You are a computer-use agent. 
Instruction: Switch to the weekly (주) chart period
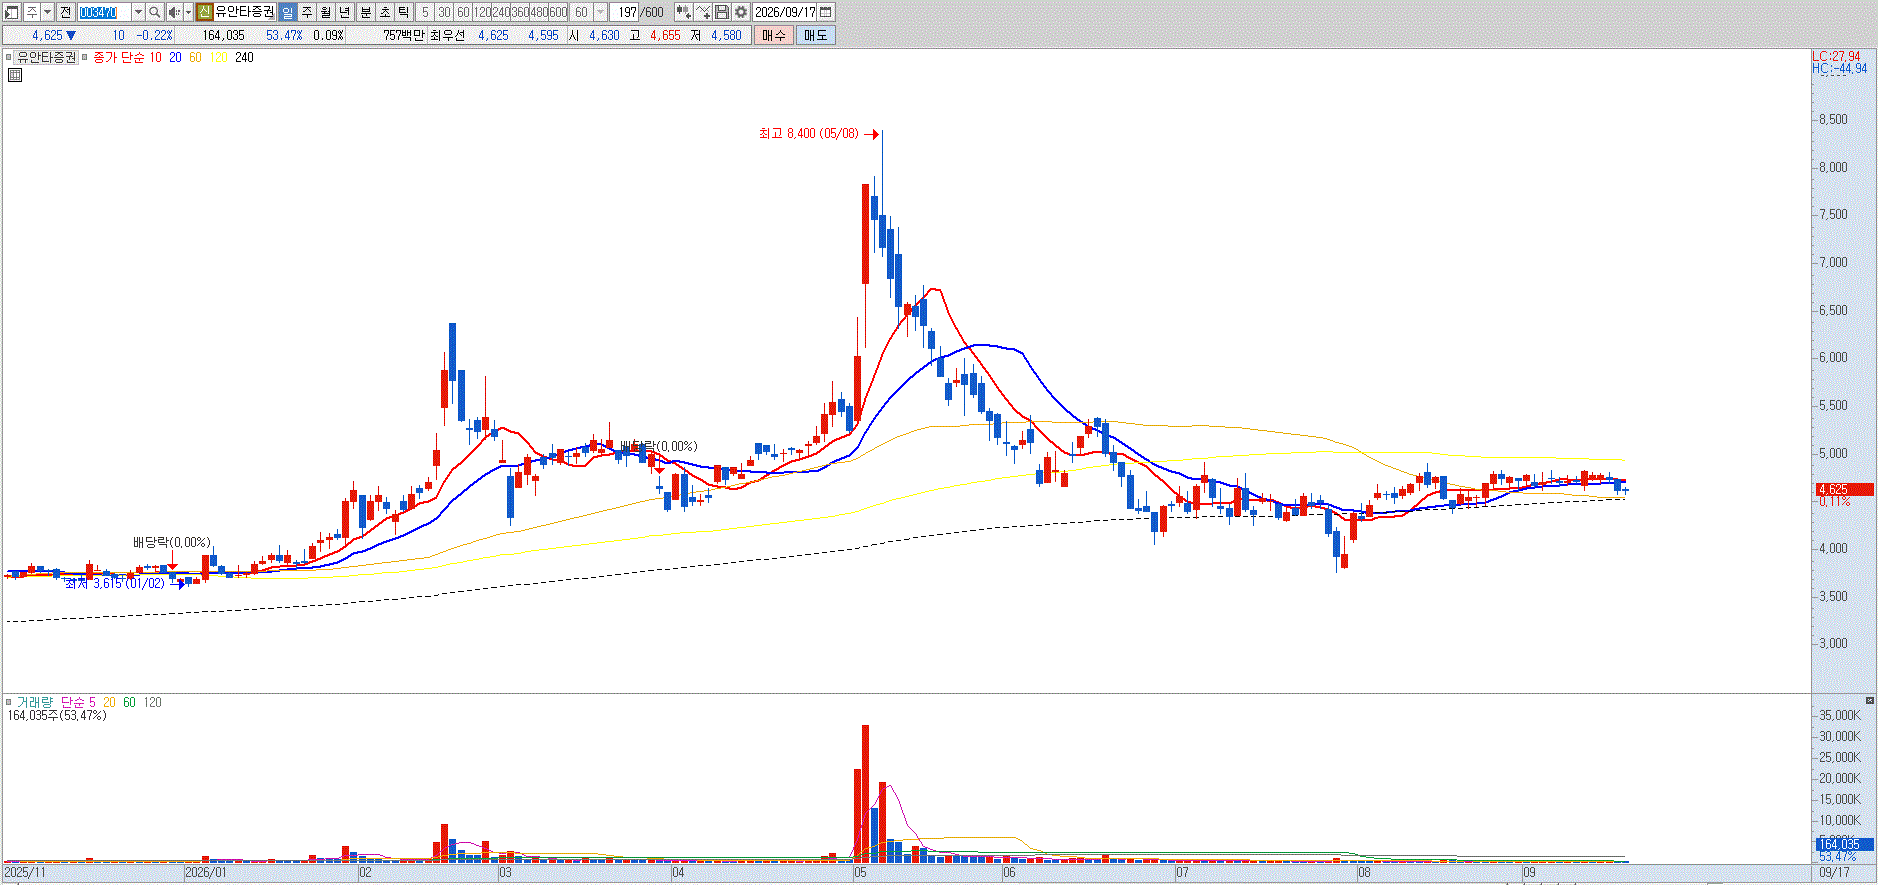306,12
